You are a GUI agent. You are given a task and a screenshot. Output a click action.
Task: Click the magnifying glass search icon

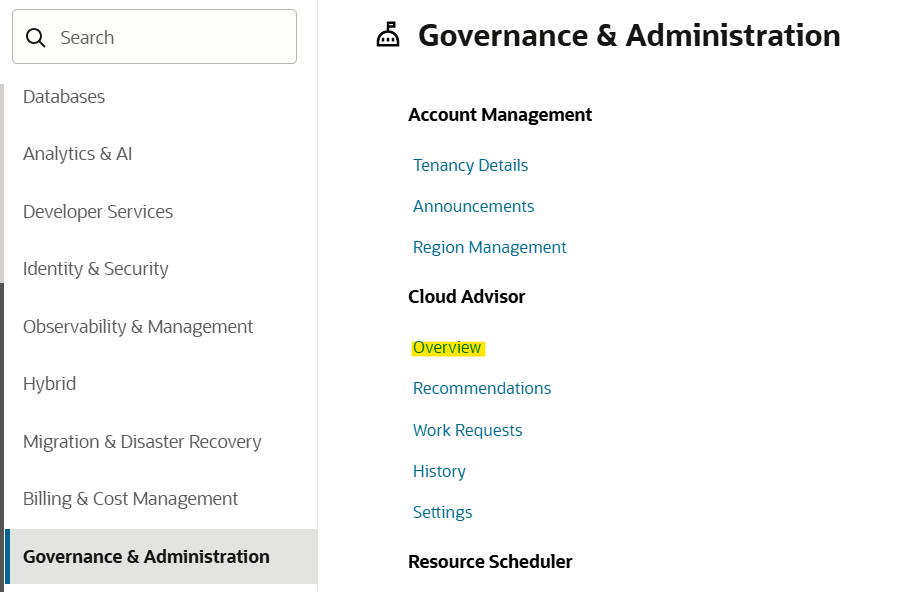point(36,38)
